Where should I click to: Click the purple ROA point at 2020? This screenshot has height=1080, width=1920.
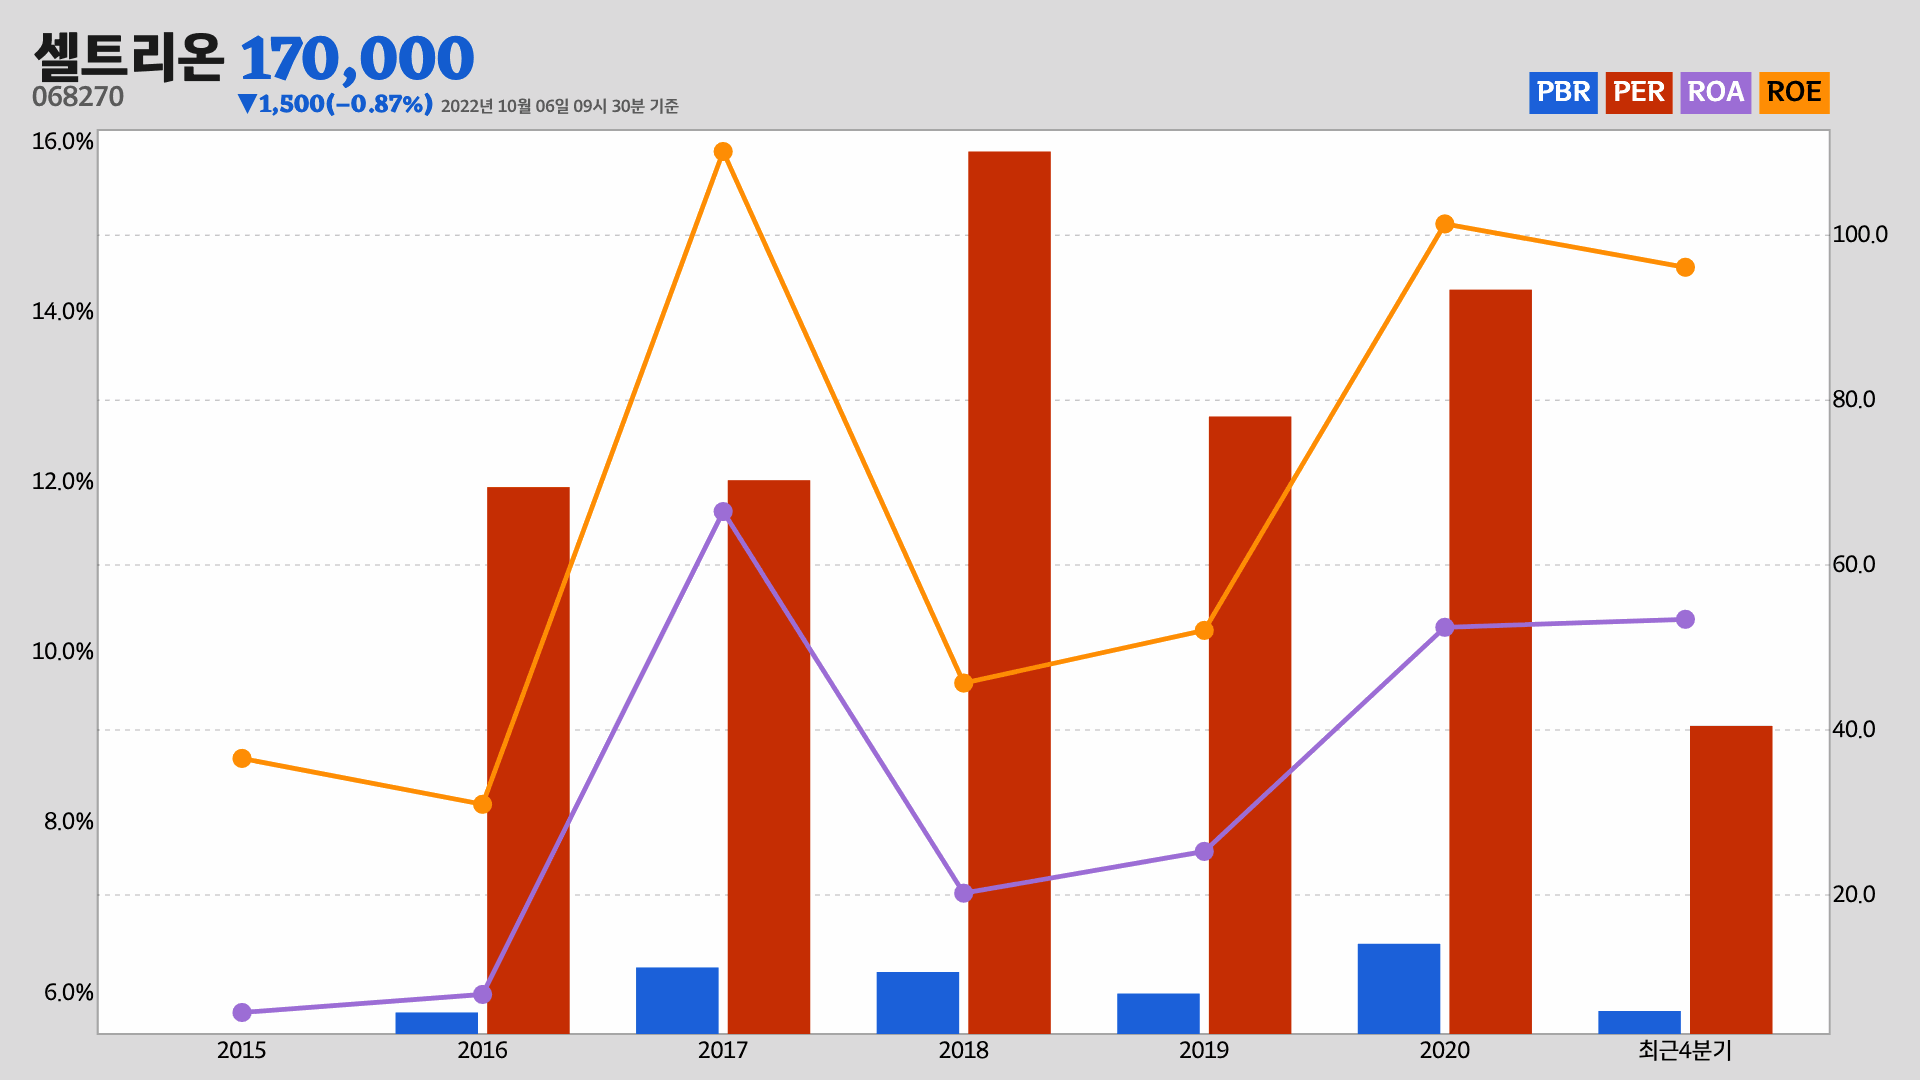(x=1445, y=628)
